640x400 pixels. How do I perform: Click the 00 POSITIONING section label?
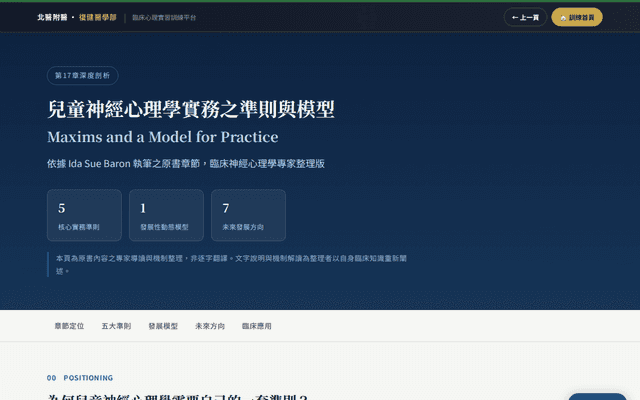click(x=80, y=378)
